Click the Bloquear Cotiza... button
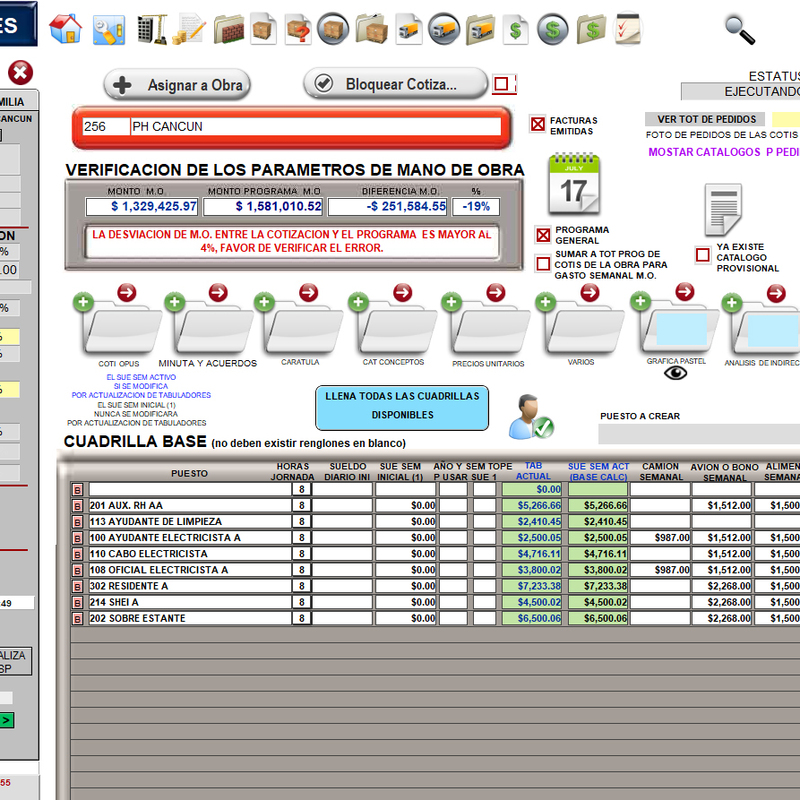Viewport: 800px width, 800px height. [396, 84]
